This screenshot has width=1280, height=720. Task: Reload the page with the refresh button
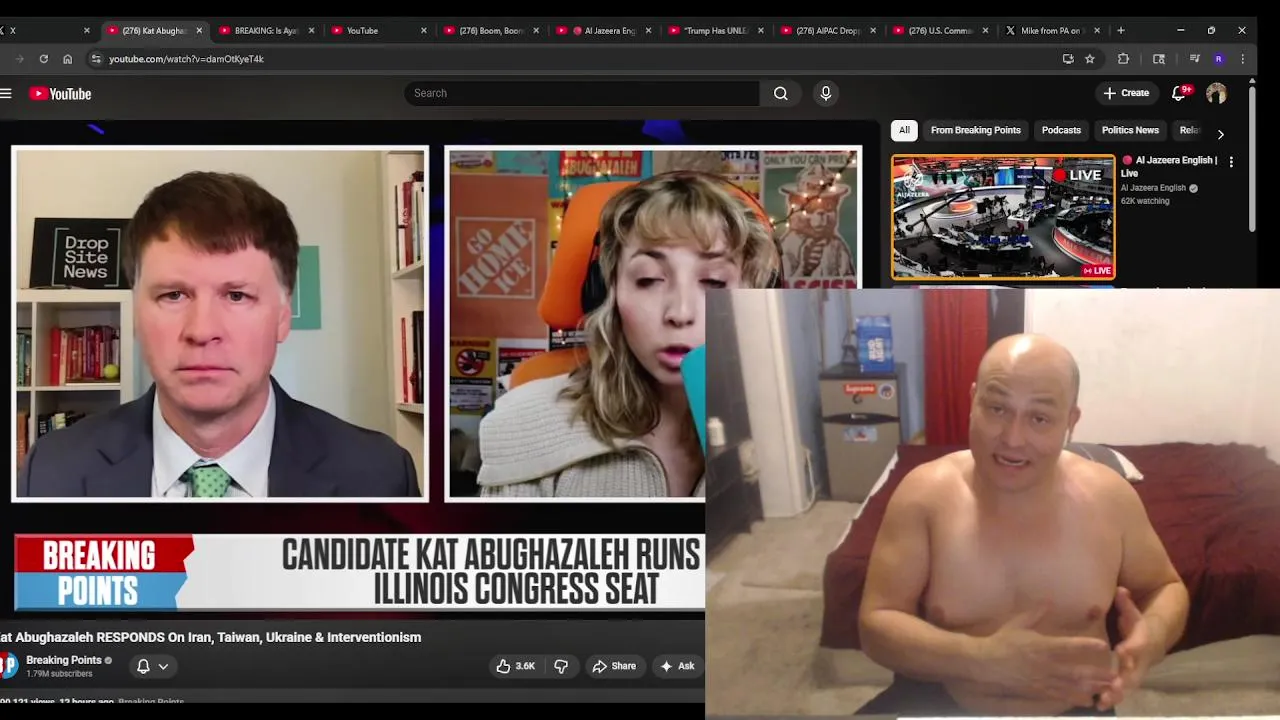(x=43, y=59)
